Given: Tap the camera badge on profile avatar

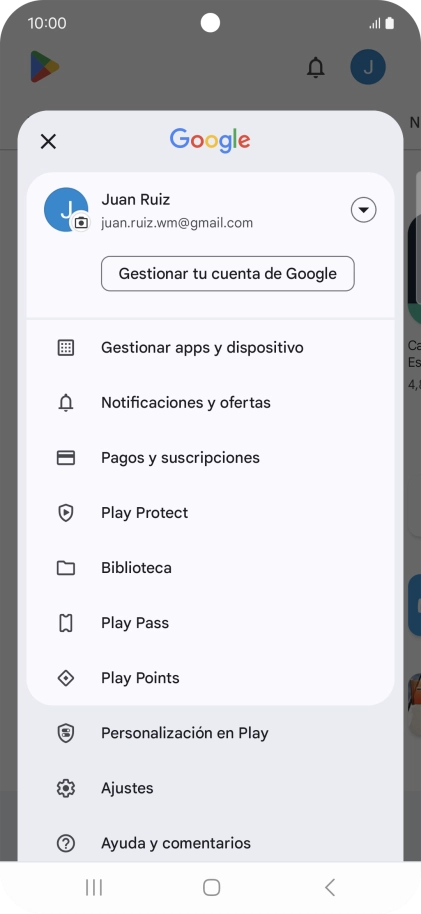Looking at the screenshot, I should click(81, 223).
